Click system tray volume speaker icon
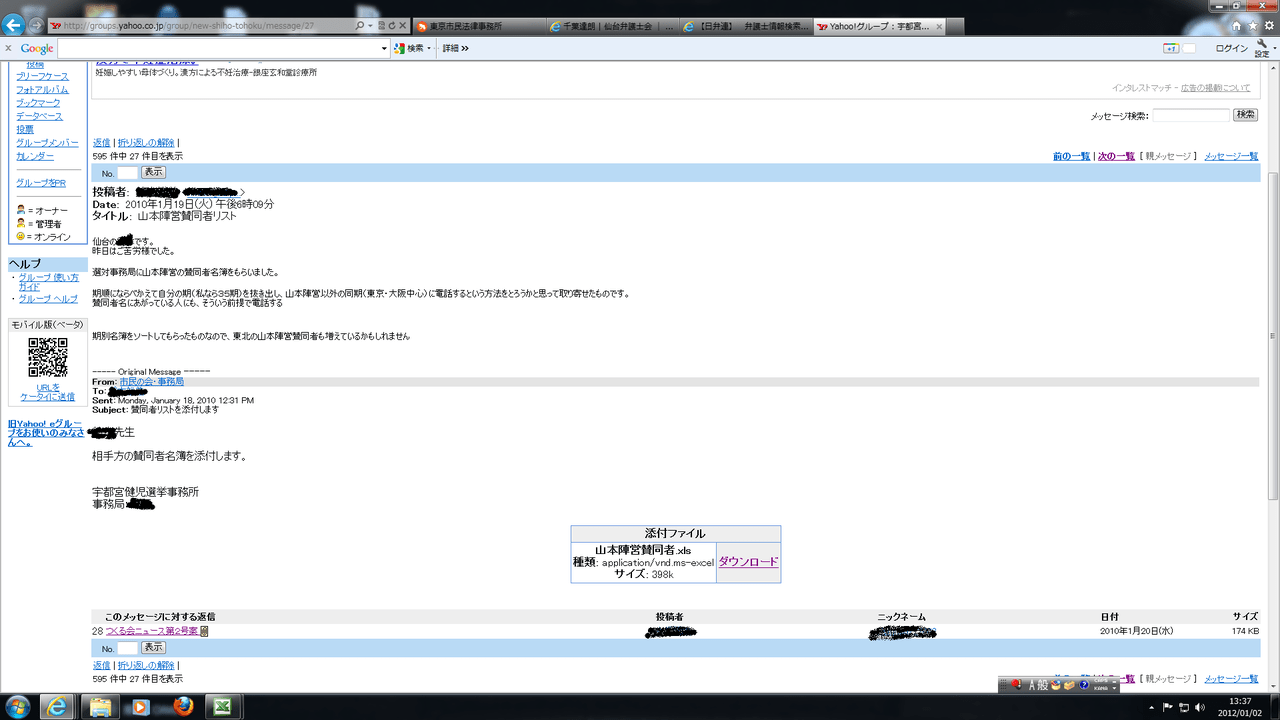Viewport: 1280px width, 720px height. click(x=1202, y=707)
